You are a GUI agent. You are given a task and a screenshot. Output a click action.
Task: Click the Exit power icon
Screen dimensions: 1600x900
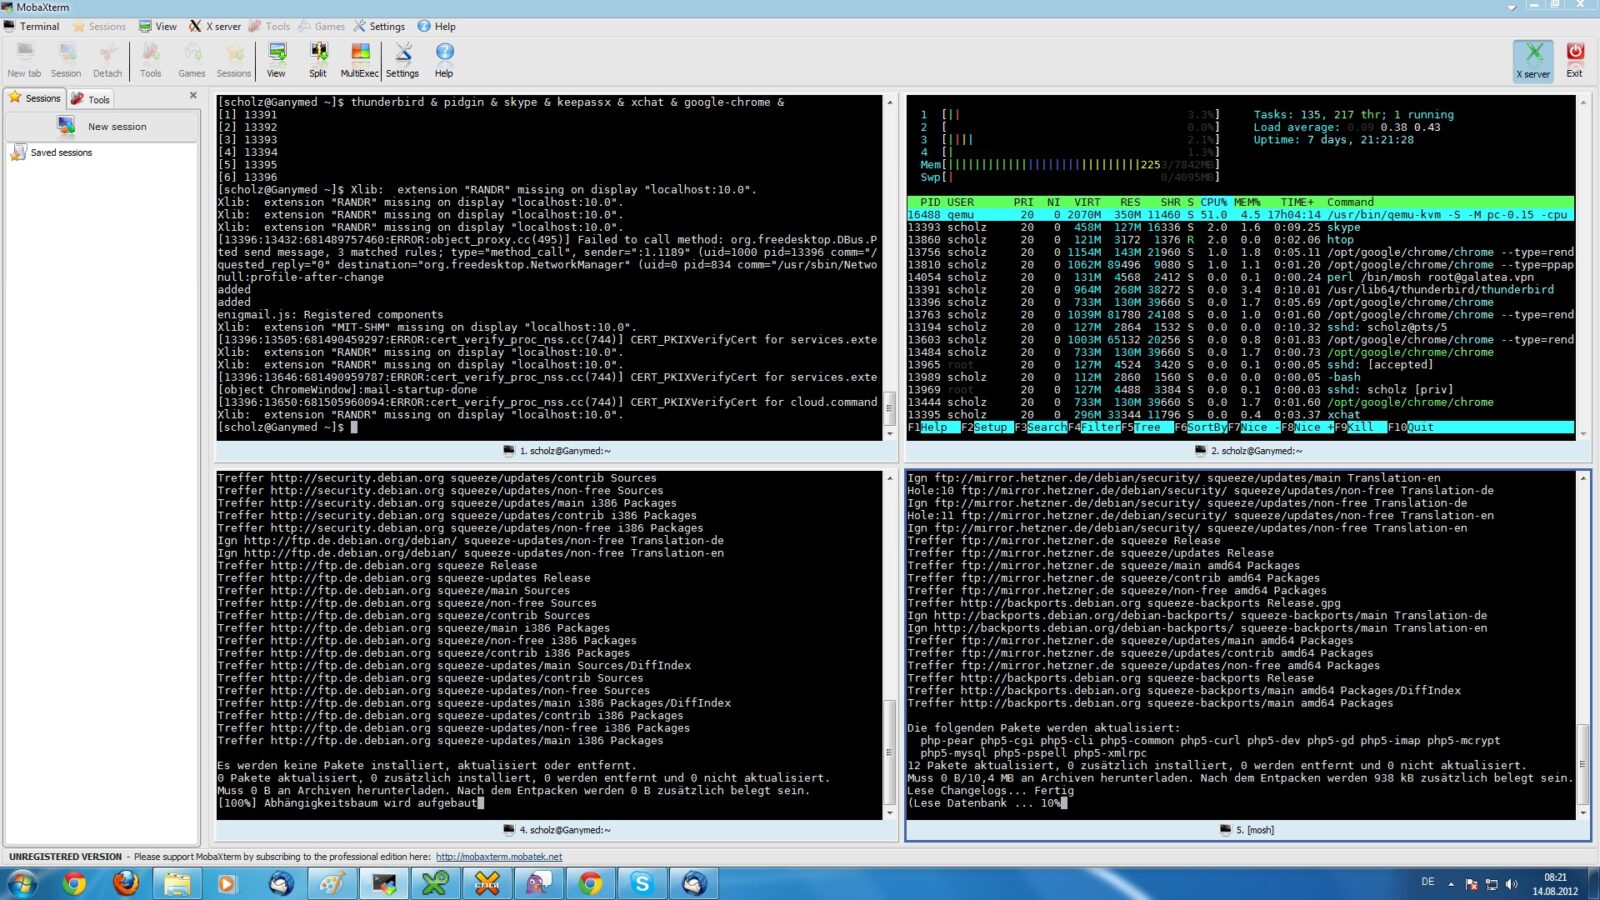click(x=1575, y=60)
